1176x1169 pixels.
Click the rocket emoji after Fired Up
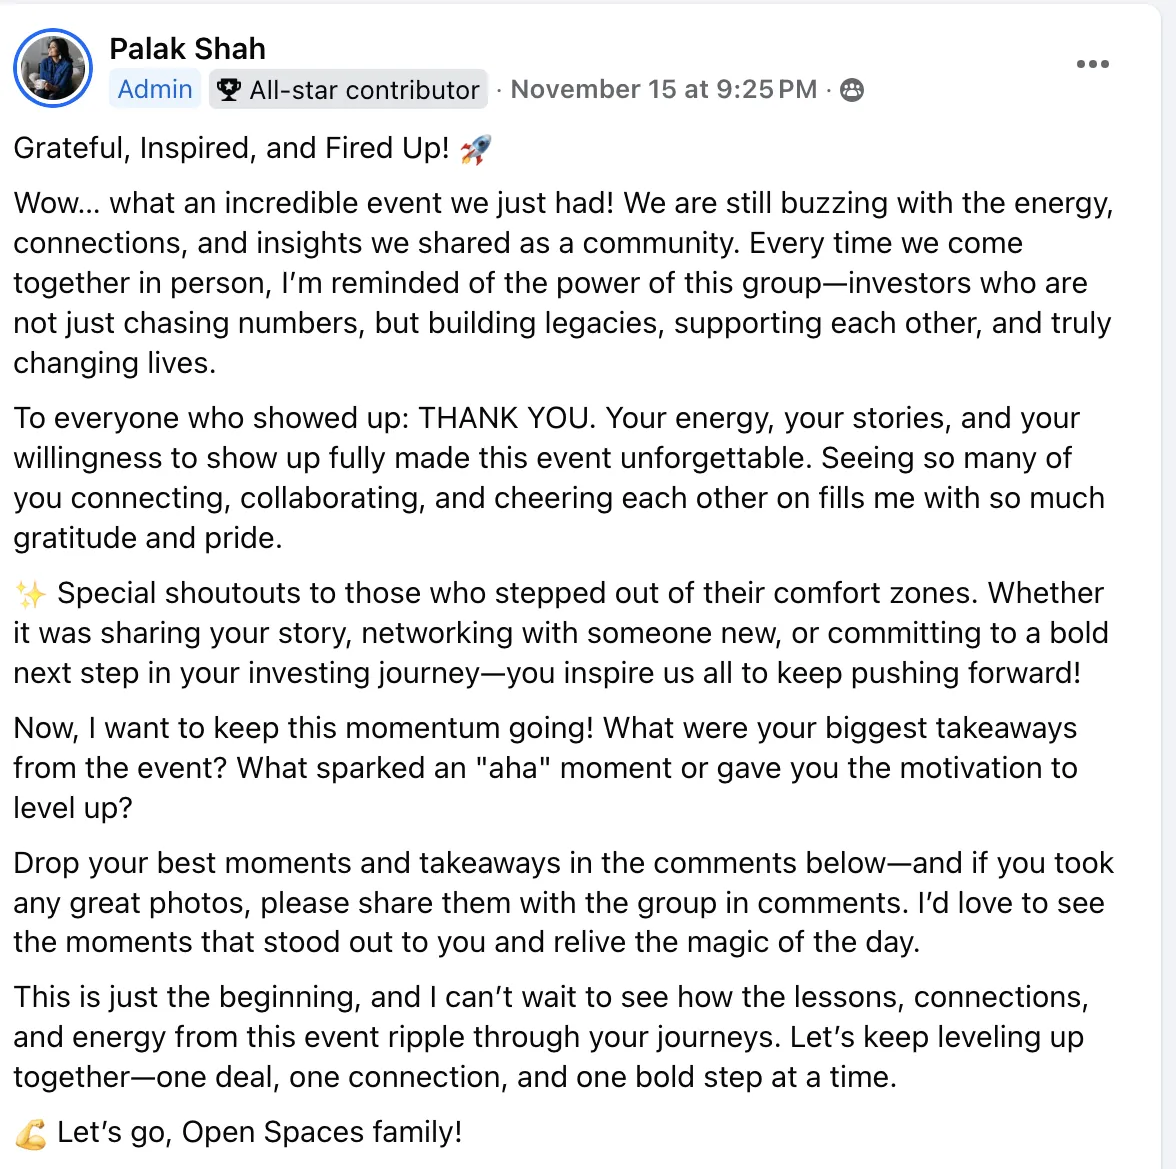pos(475,150)
